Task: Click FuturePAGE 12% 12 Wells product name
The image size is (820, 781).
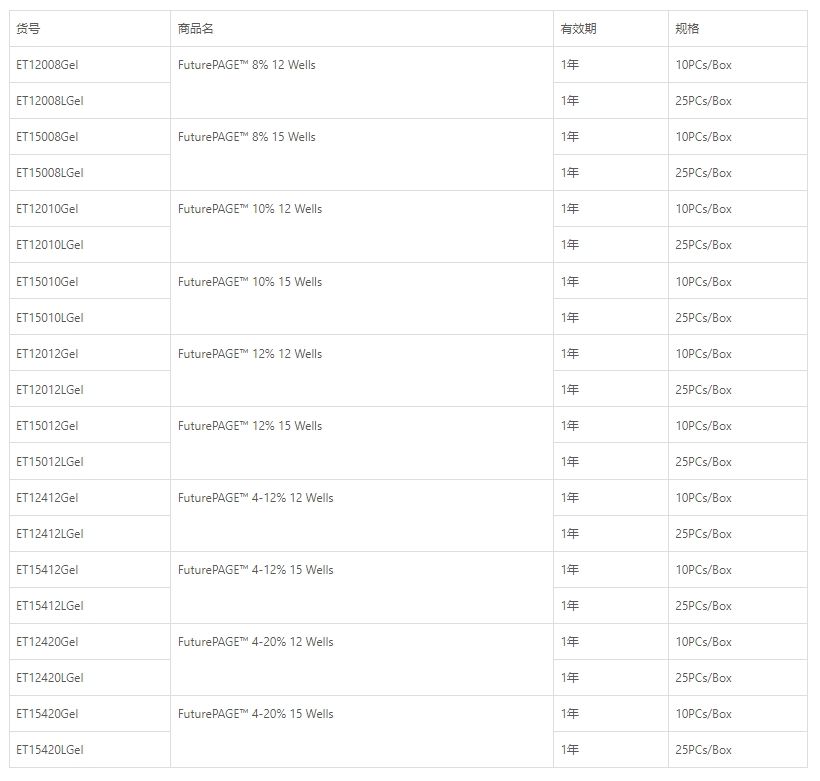Action: coord(250,354)
